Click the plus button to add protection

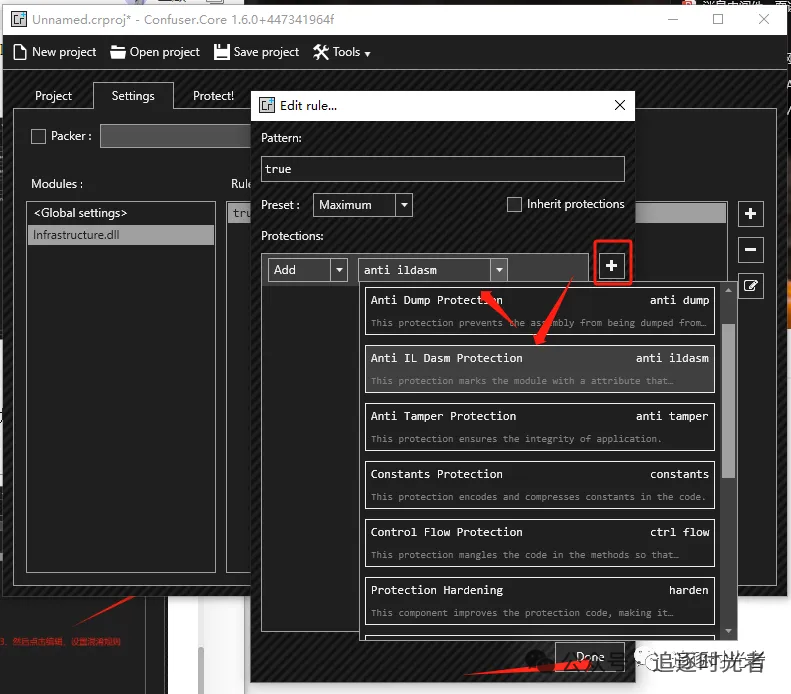coord(612,266)
